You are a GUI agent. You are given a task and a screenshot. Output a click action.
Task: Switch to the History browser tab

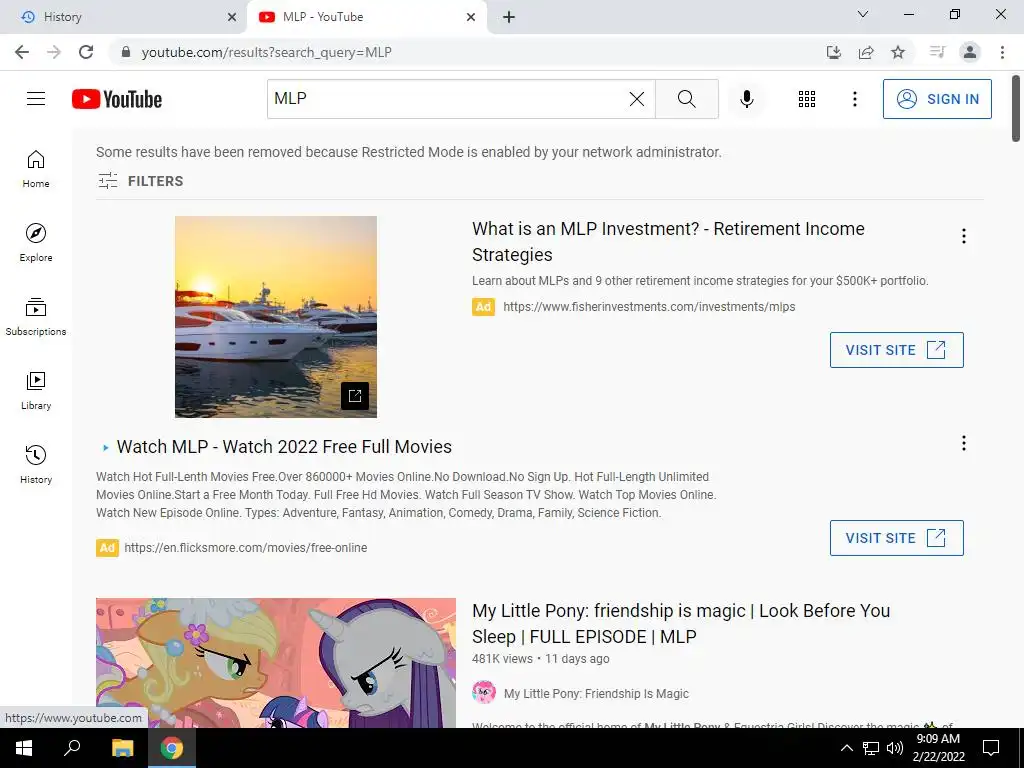coord(123,17)
